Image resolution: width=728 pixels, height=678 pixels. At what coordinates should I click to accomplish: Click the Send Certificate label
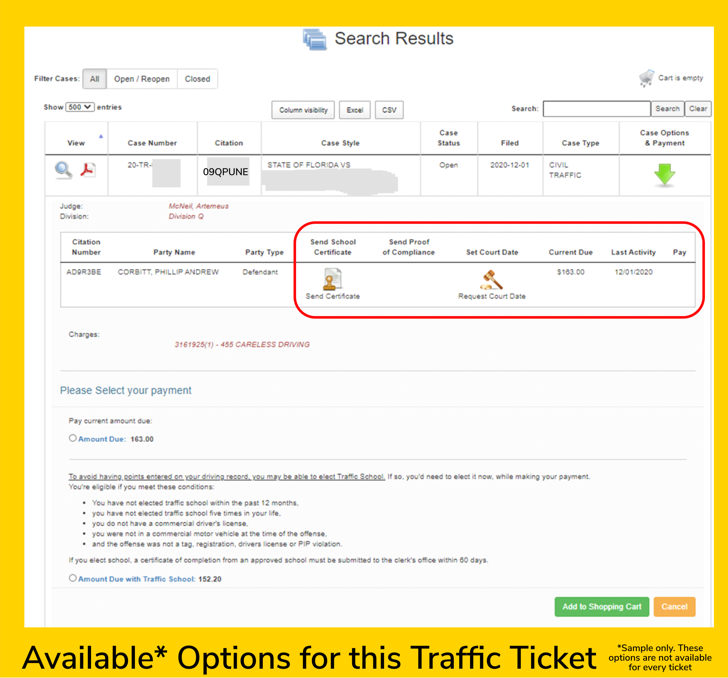click(x=333, y=296)
